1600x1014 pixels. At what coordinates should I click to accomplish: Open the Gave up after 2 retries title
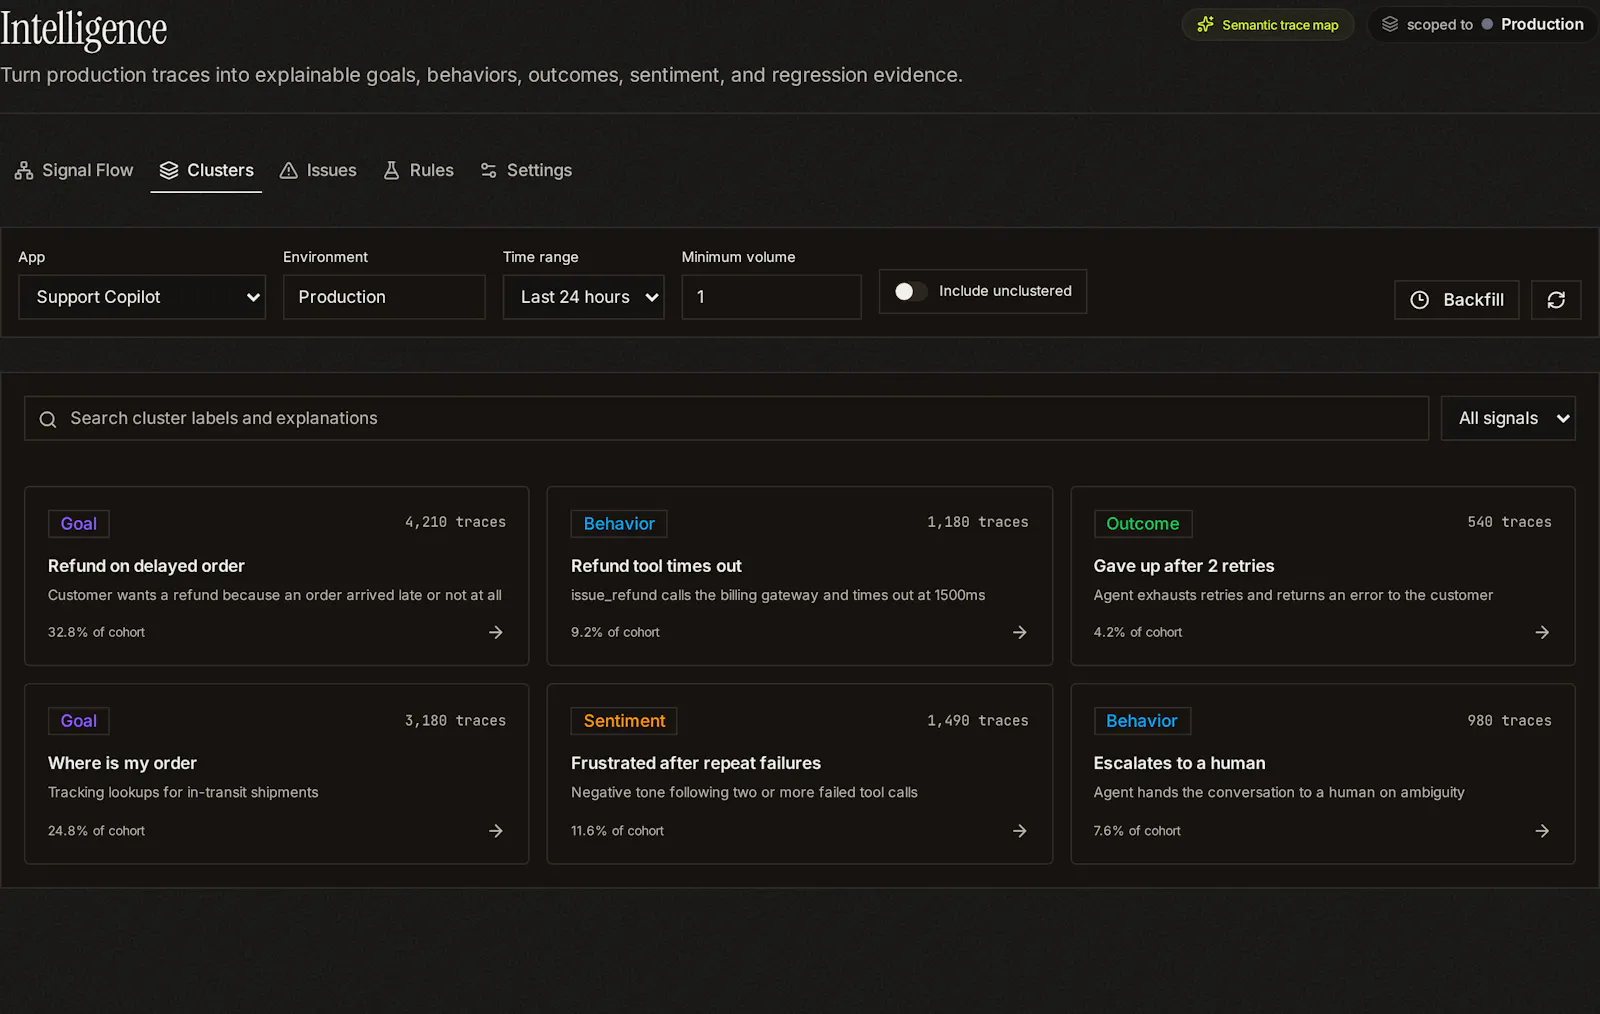[x=1184, y=566]
